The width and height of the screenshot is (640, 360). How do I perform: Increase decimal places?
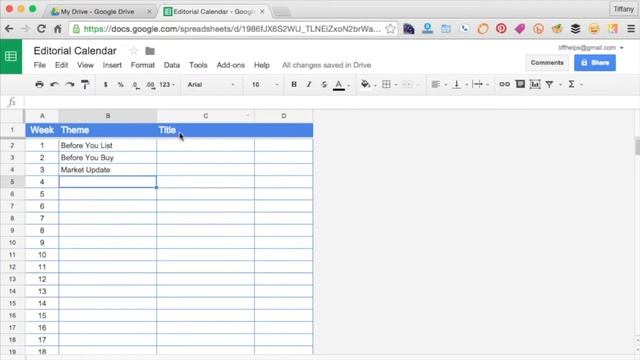tap(150, 84)
